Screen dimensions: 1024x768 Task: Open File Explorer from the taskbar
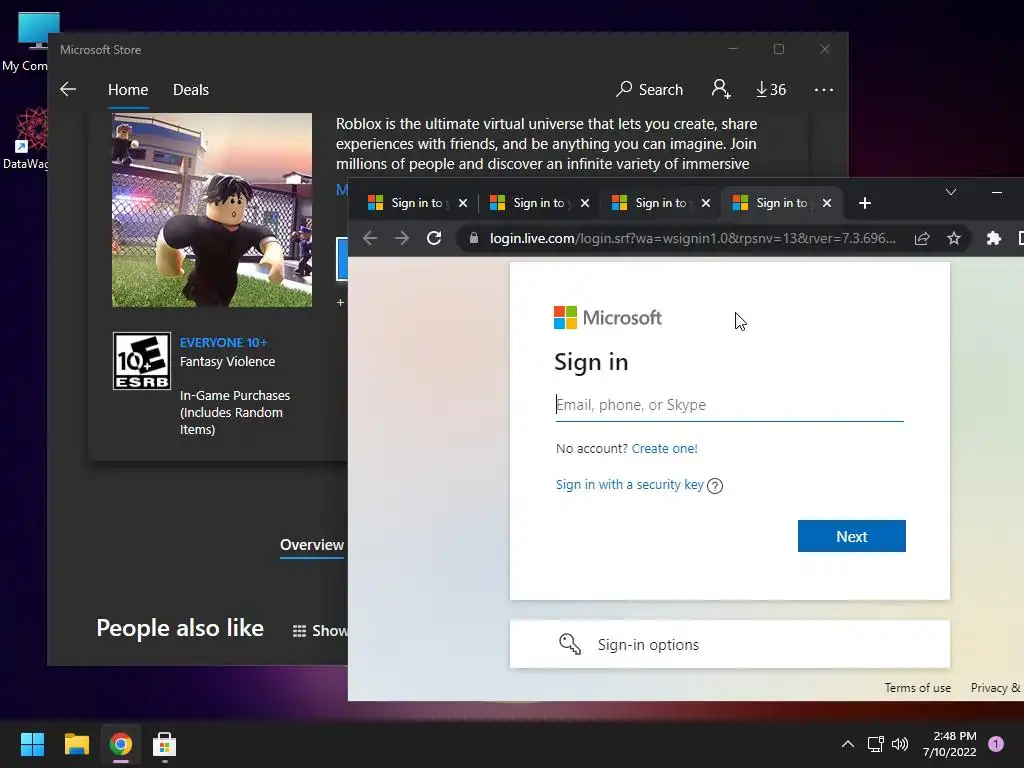pyautogui.click(x=76, y=744)
